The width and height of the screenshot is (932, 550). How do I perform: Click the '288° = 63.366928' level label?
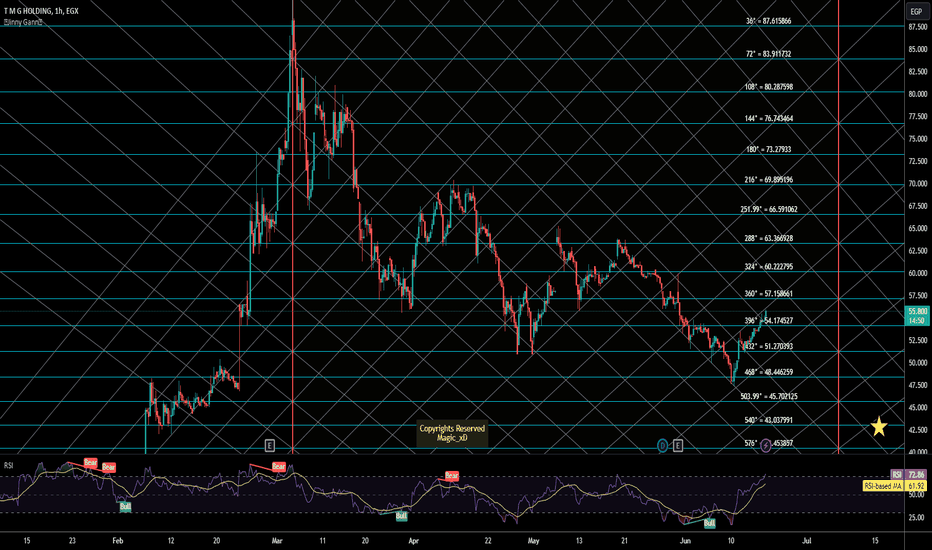pyautogui.click(x=769, y=238)
